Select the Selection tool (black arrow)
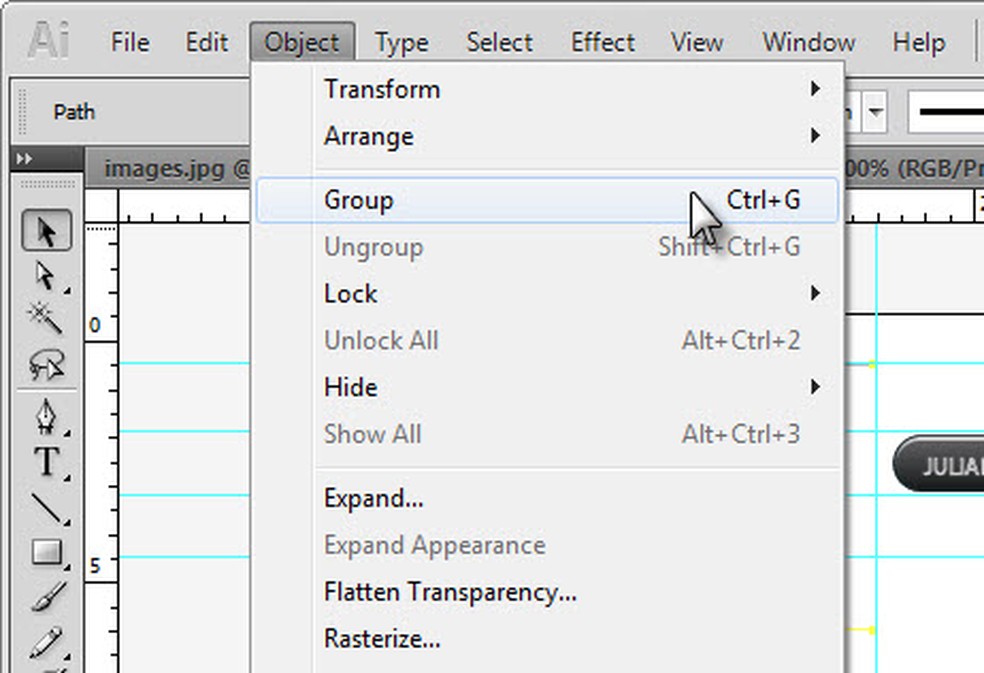This screenshot has height=673, width=984. (x=46, y=232)
